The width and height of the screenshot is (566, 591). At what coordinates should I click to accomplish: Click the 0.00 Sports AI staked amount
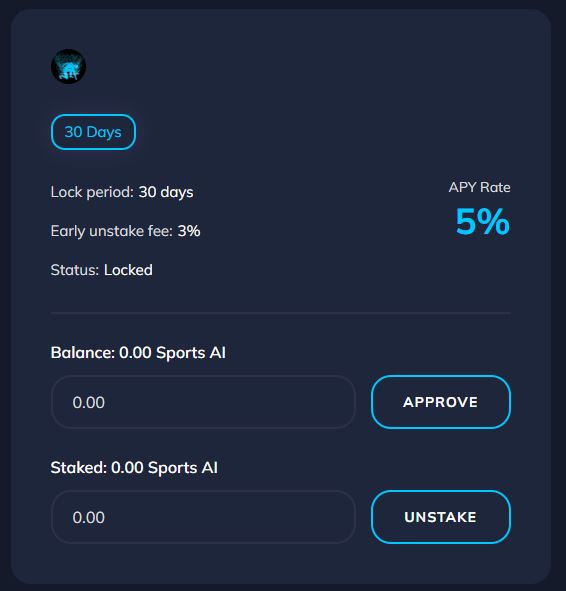(164, 468)
